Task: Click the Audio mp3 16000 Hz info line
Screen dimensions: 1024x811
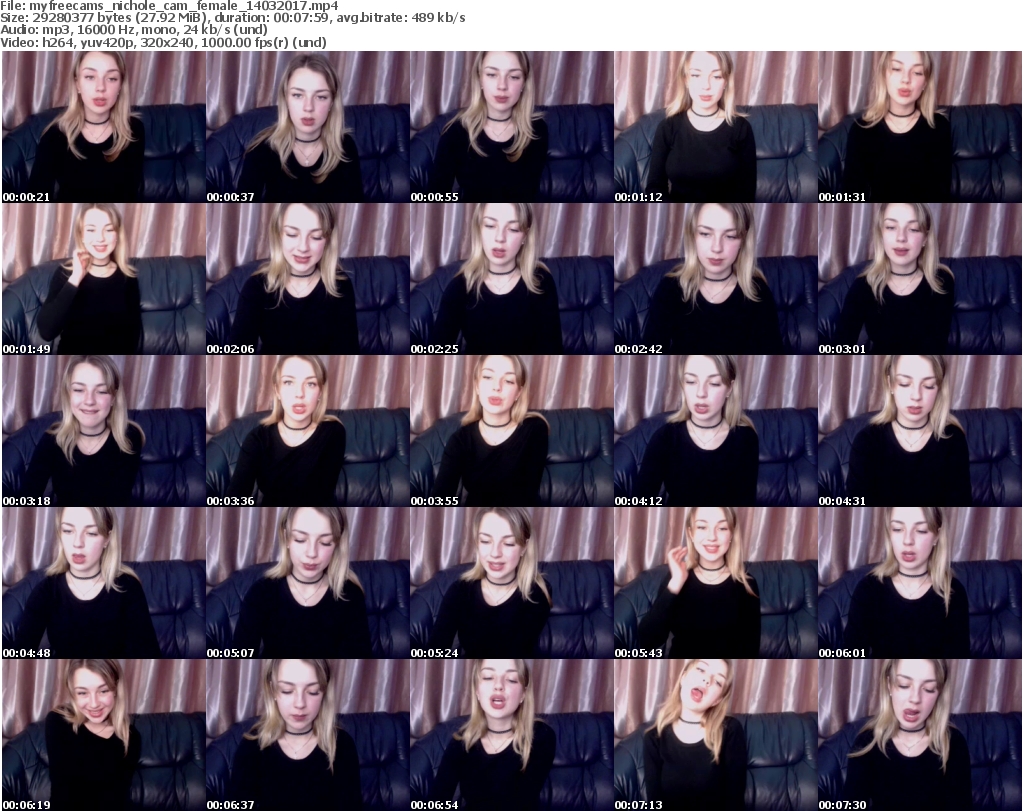Action: coord(134,30)
